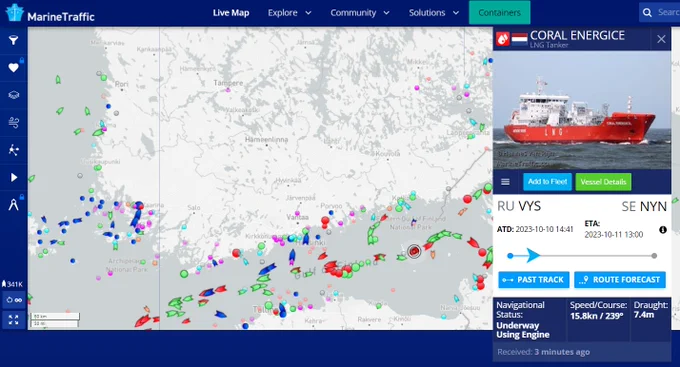This screenshot has width=680, height=367.
Task: Open the density maps icon in sidebar
Action: 13,150
